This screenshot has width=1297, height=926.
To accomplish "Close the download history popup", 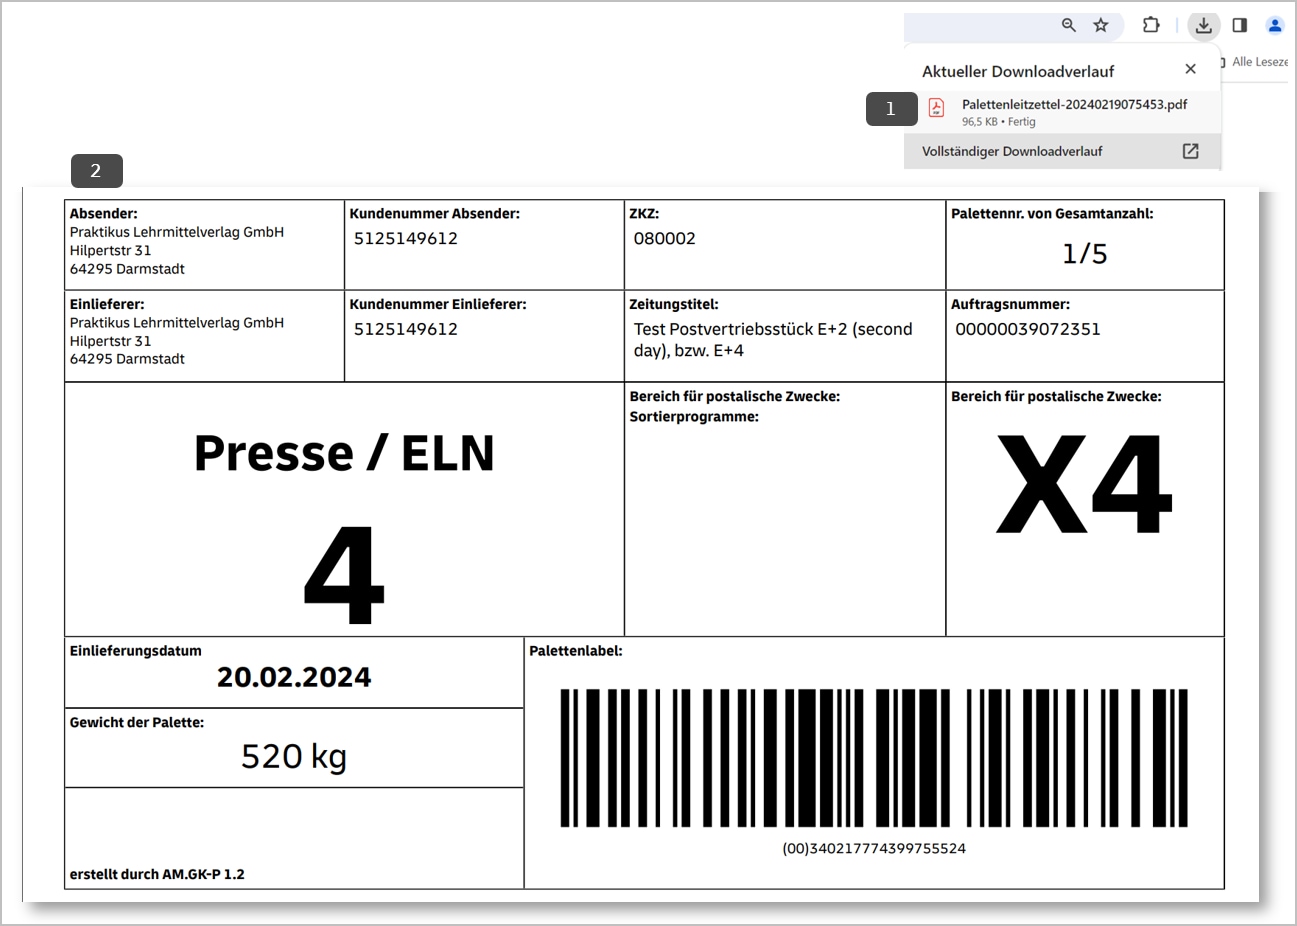I will pos(1190,69).
